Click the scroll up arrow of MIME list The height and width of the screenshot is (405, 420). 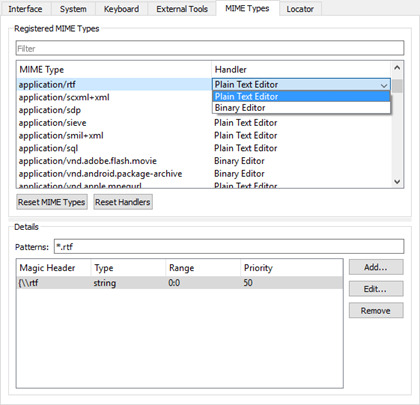397,68
